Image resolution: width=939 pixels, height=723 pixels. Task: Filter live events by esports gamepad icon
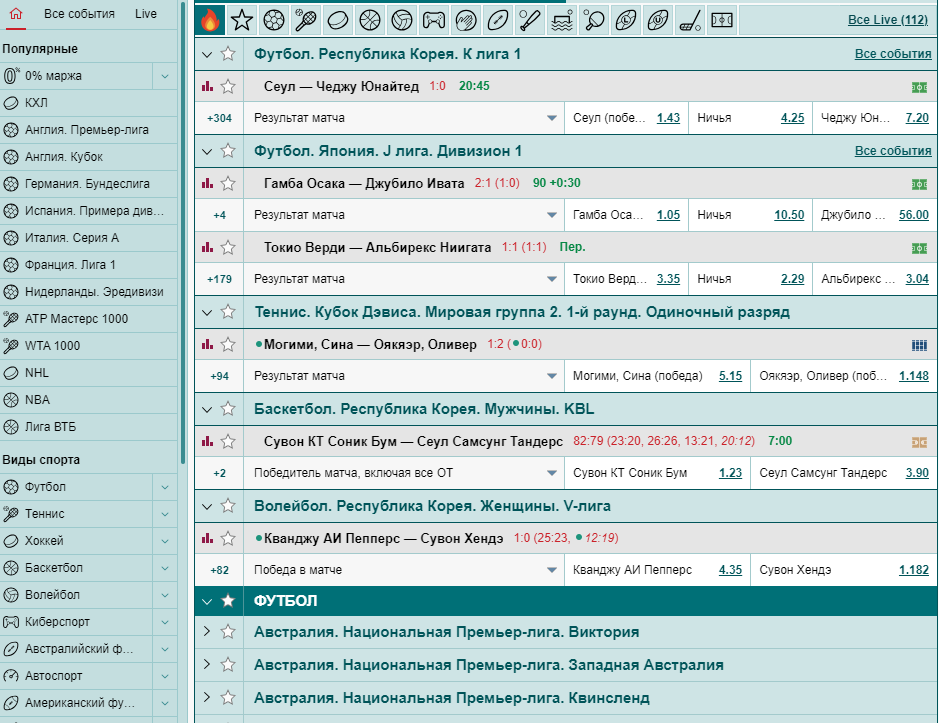pos(434,20)
